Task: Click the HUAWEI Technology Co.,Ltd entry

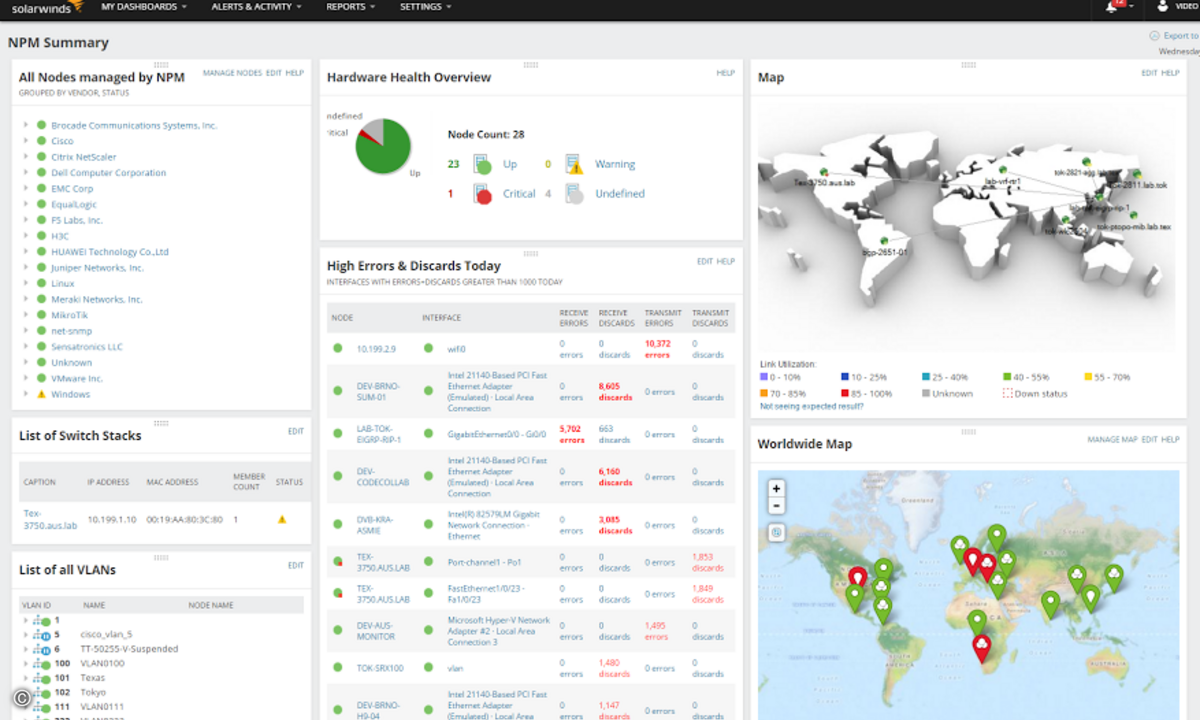Action: 110,252
